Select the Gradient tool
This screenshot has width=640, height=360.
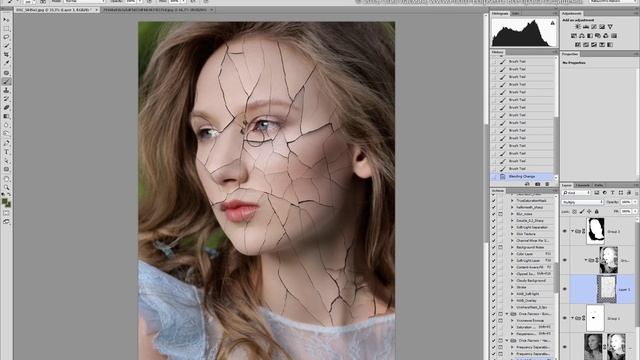click(x=6, y=116)
